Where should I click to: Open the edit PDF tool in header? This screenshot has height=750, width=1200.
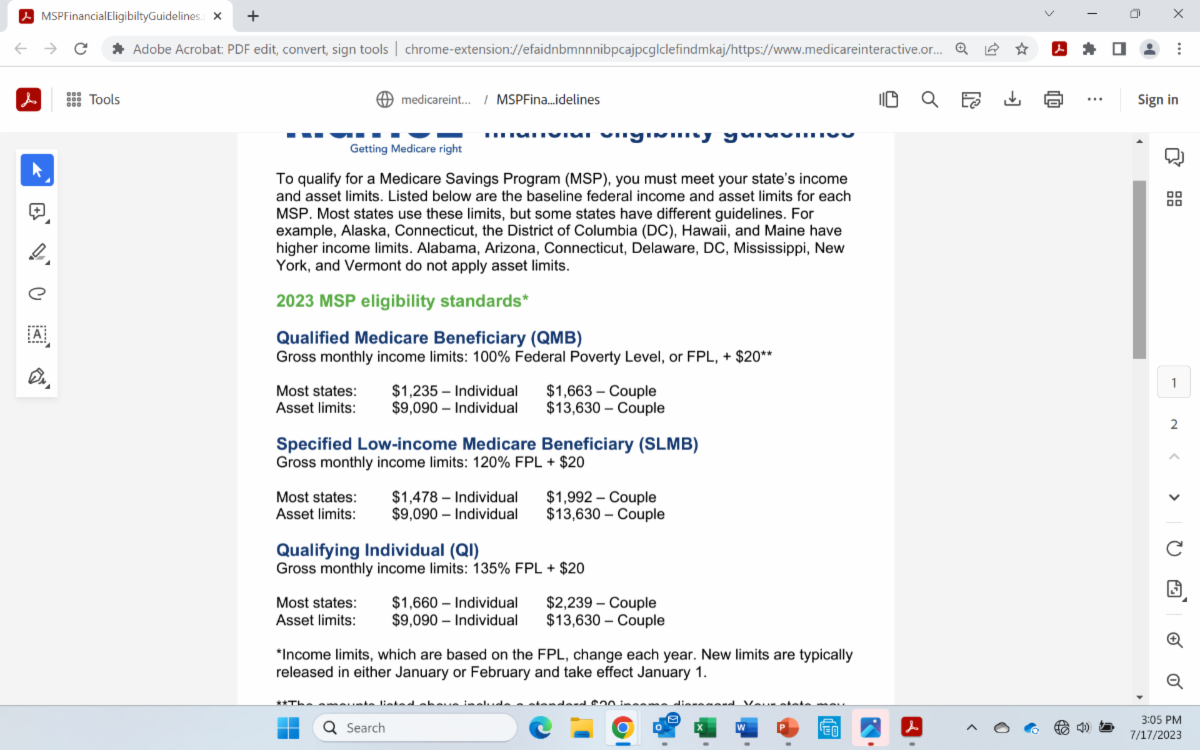(x=971, y=99)
